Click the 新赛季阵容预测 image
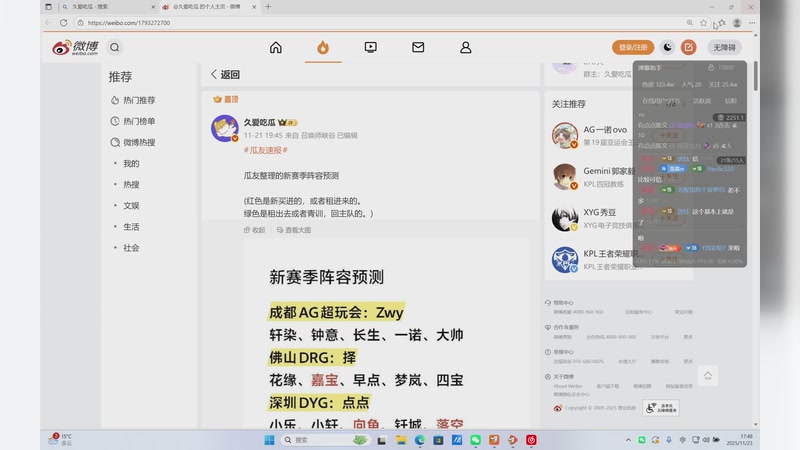 pos(385,334)
